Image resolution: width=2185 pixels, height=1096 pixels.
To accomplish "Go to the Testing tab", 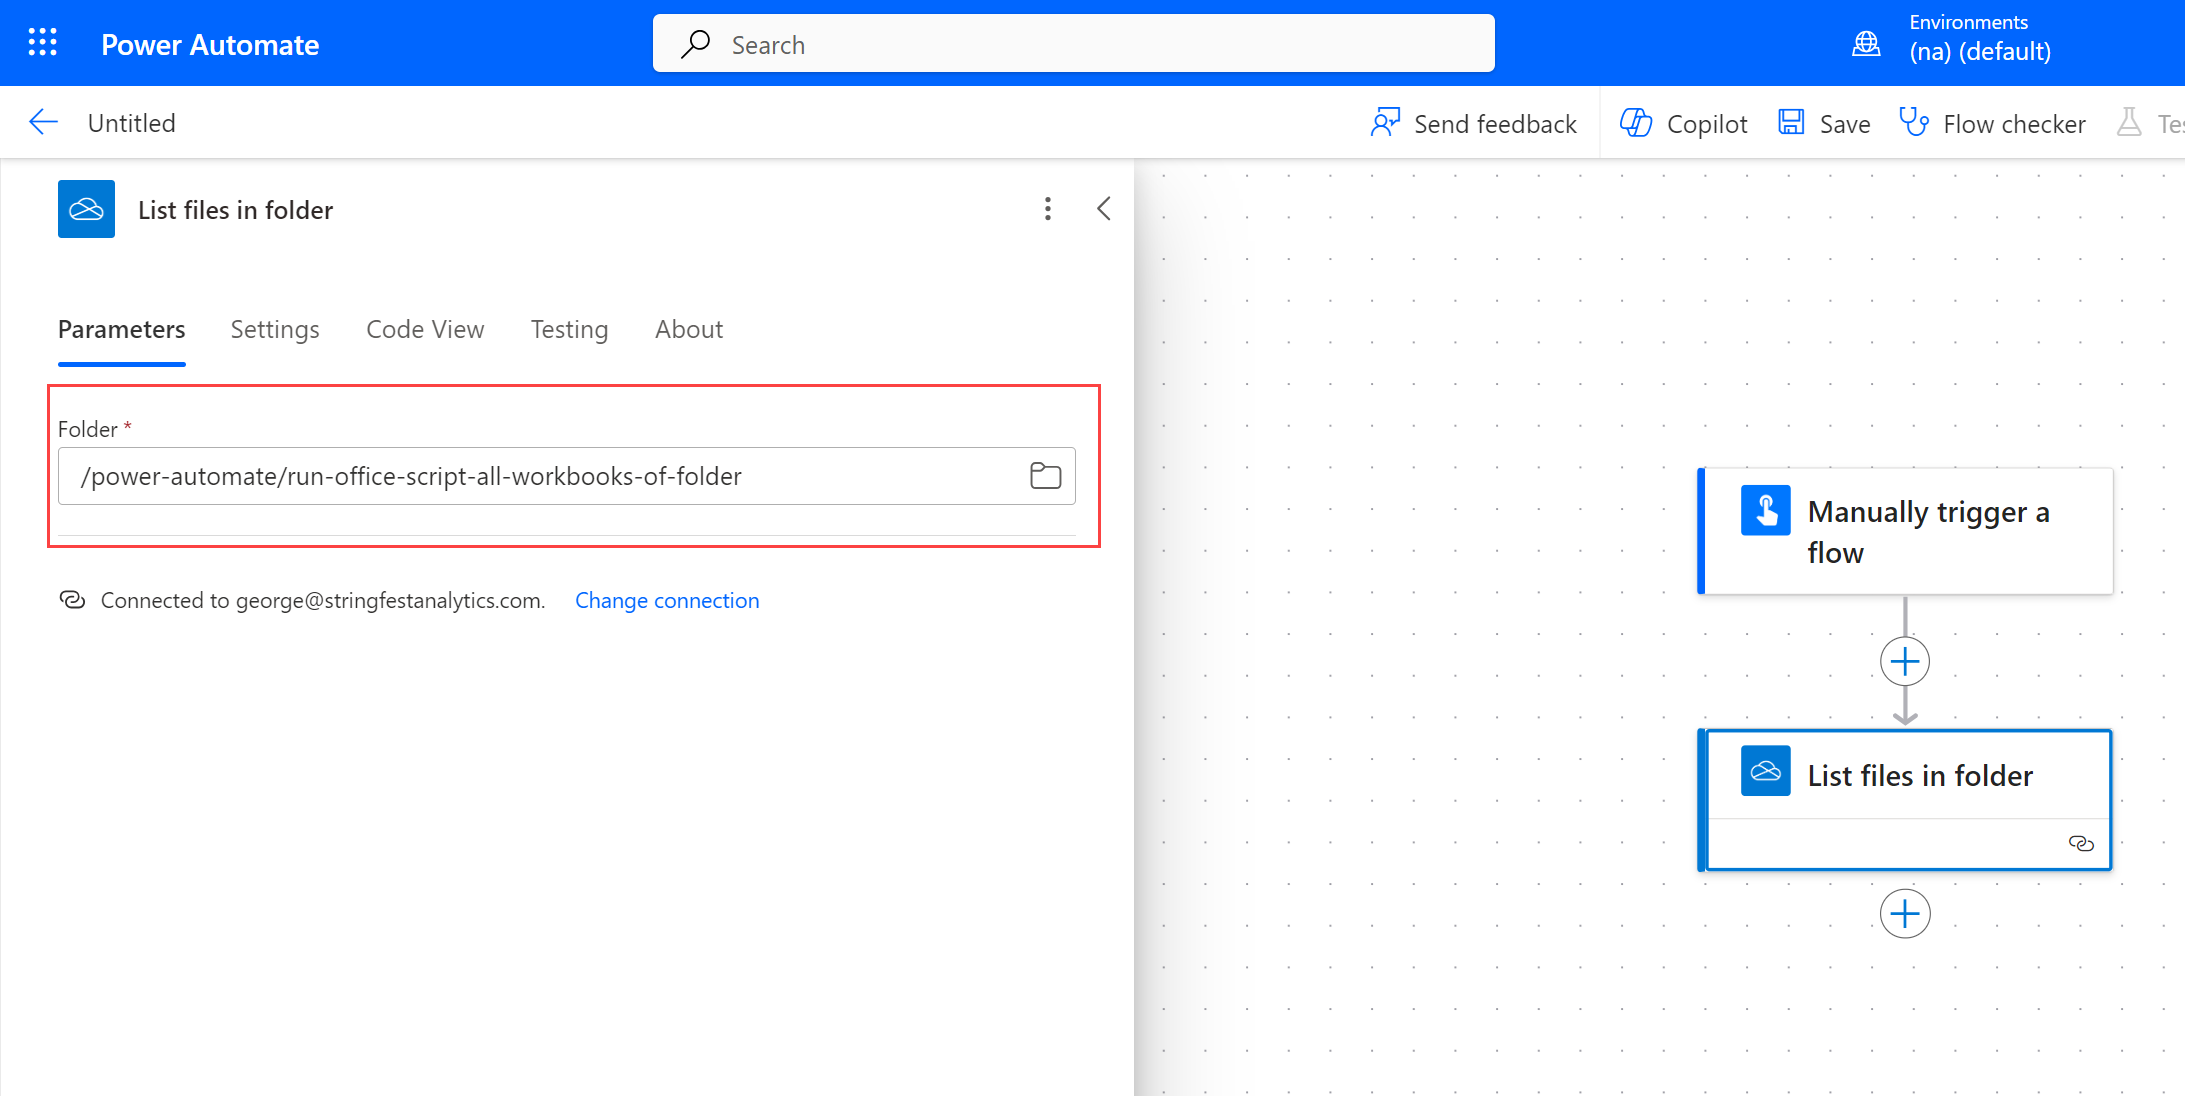I will 569,330.
